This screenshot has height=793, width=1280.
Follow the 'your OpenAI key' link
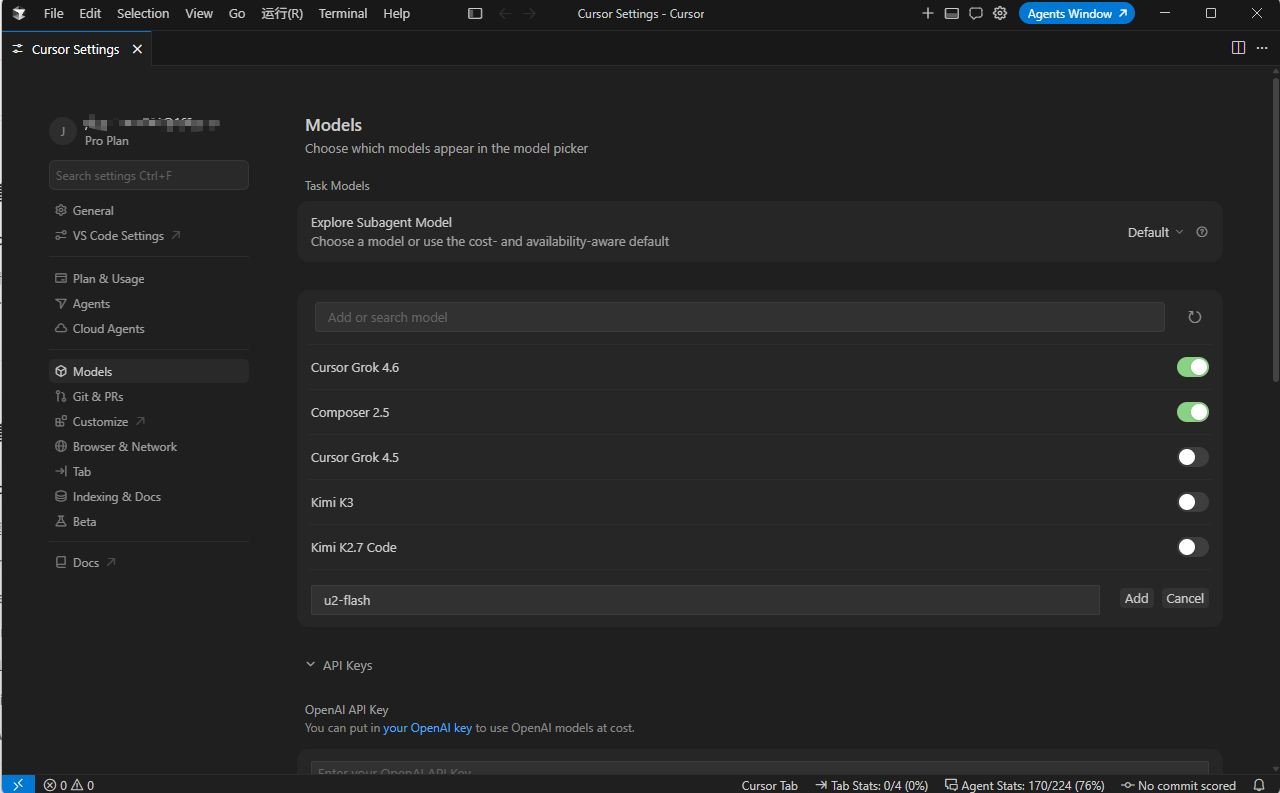(427, 728)
